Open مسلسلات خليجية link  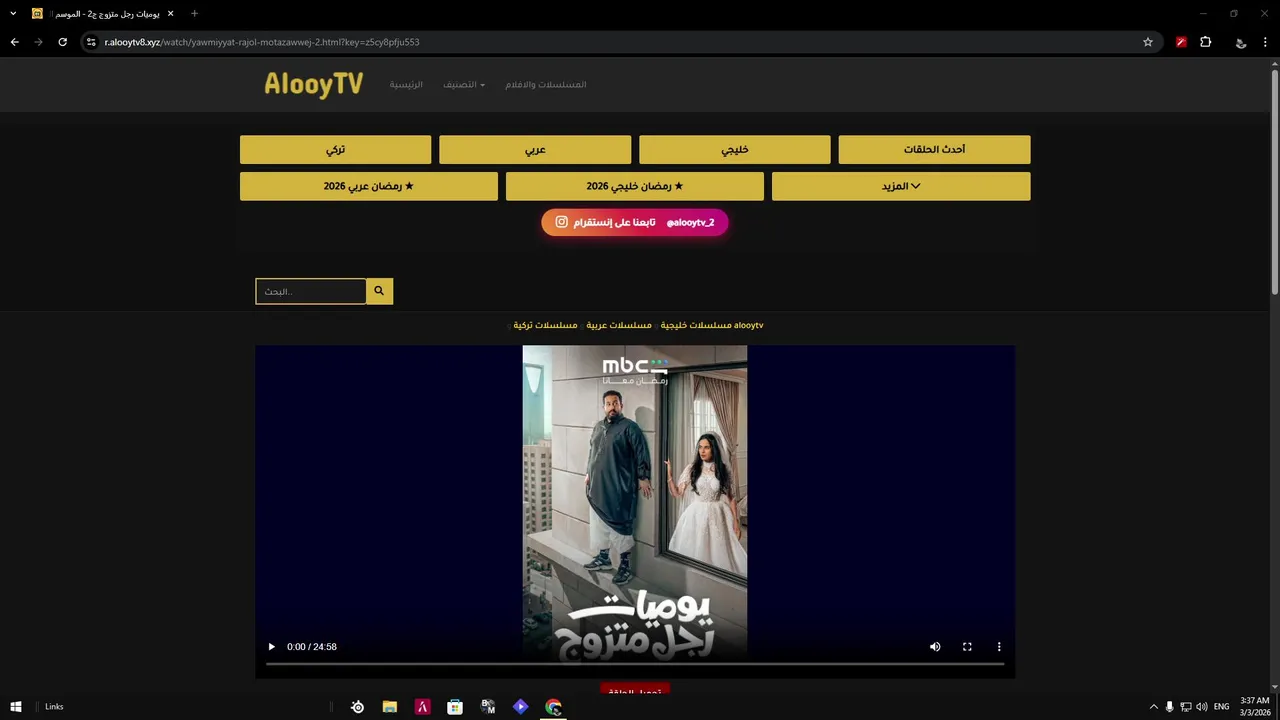(x=696, y=325)
